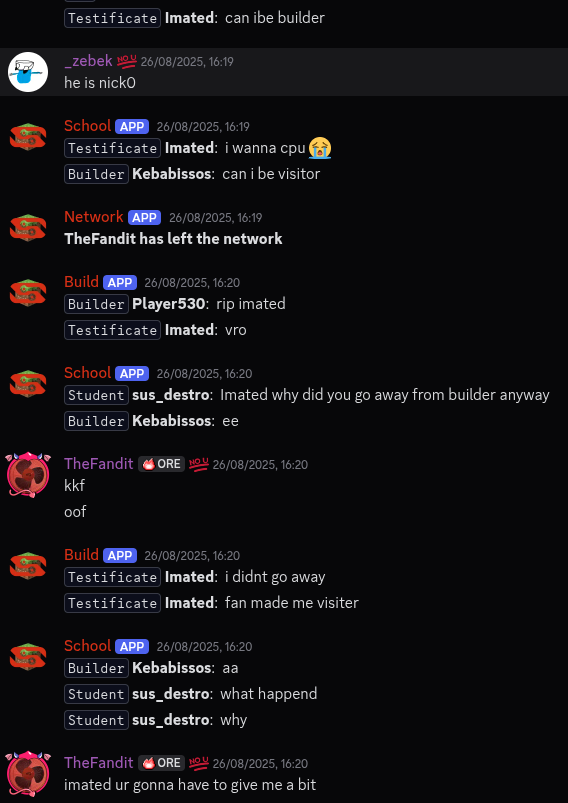
Task: Open TheFandit's avatar on the imated message
Action: (29, 774)
